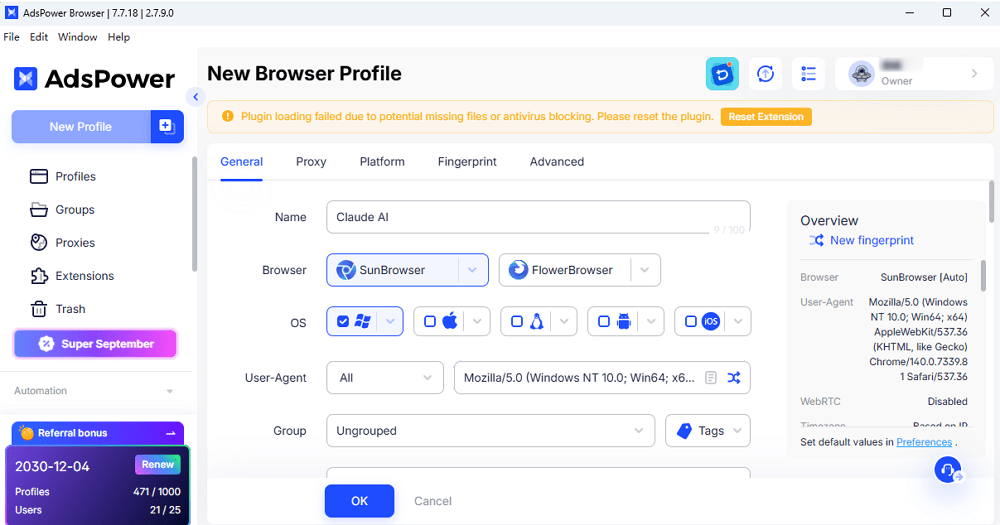
Task: Check the Android OS checkbox
Action: click(605, 321)
